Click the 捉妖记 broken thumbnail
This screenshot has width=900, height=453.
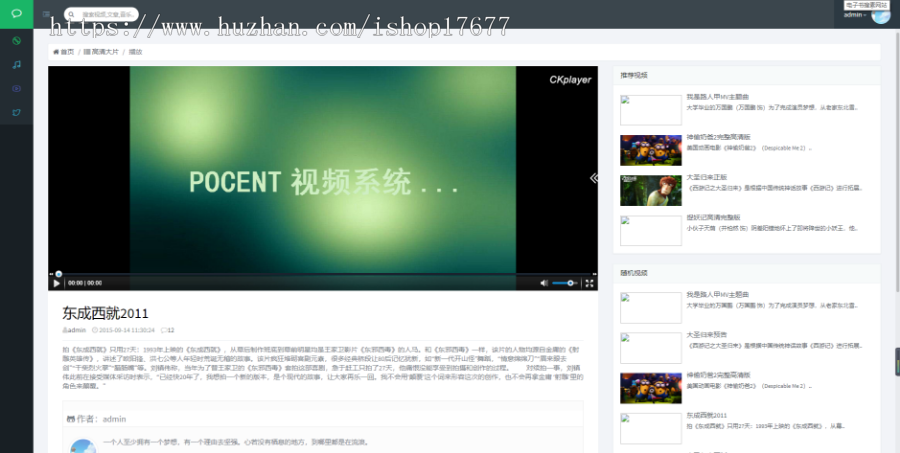(x=651, y=231)
